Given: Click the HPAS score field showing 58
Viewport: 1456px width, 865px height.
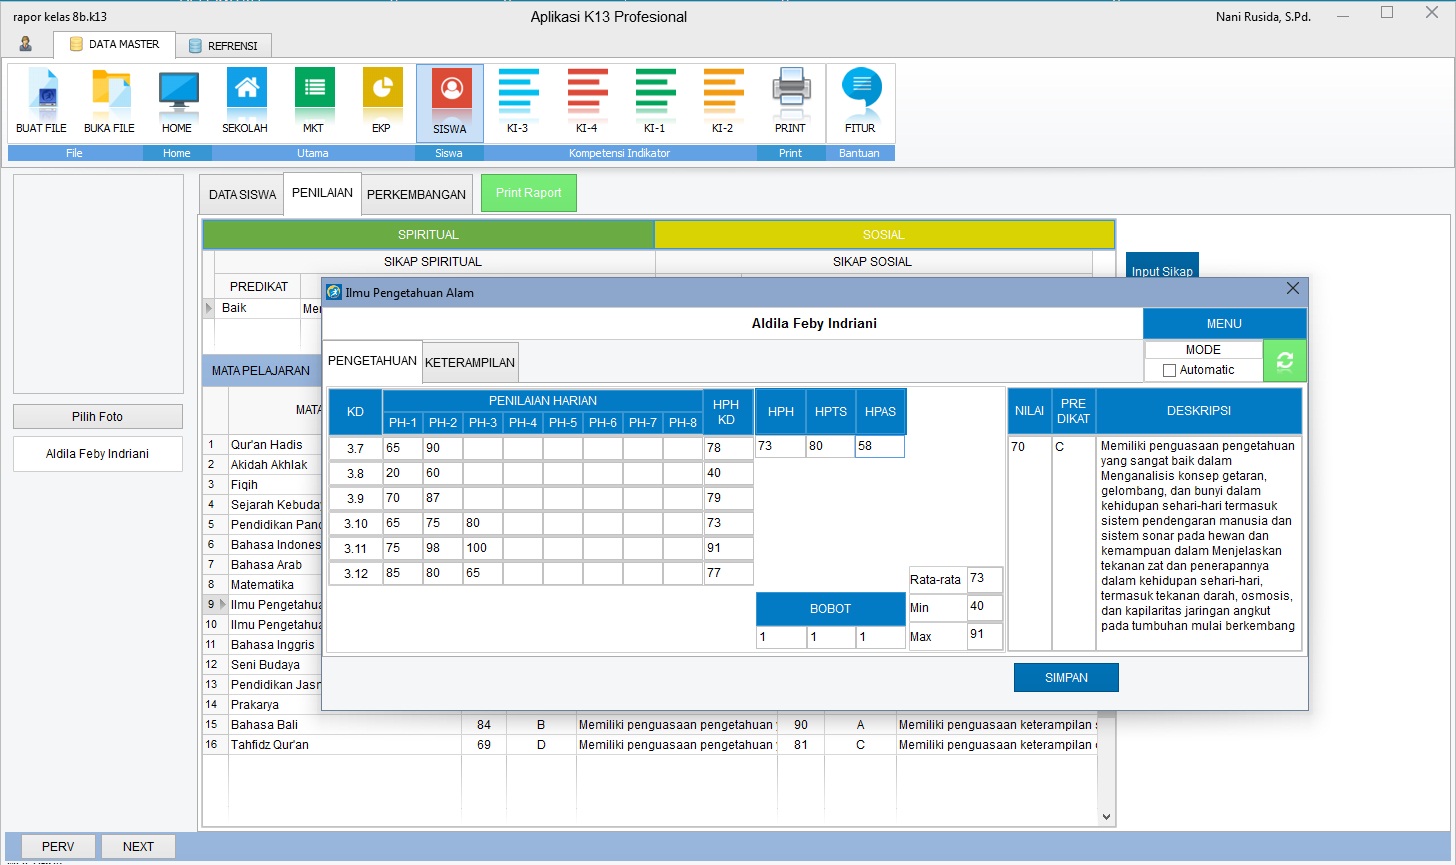Looking at the screenshot, I should (x=880, y=446).
